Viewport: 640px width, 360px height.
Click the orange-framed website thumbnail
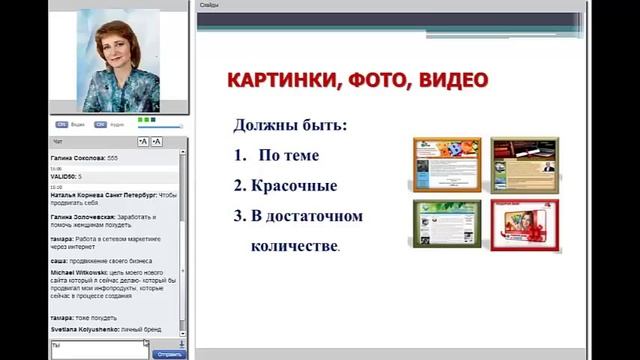447,164
